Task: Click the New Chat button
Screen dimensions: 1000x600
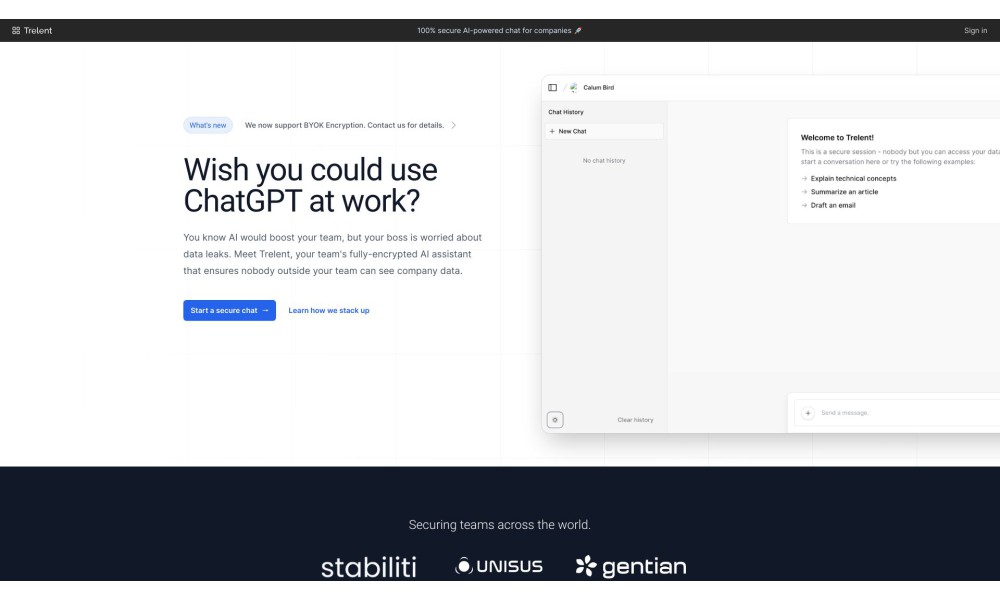Action: pyautogui.click(x=604, y=131)
